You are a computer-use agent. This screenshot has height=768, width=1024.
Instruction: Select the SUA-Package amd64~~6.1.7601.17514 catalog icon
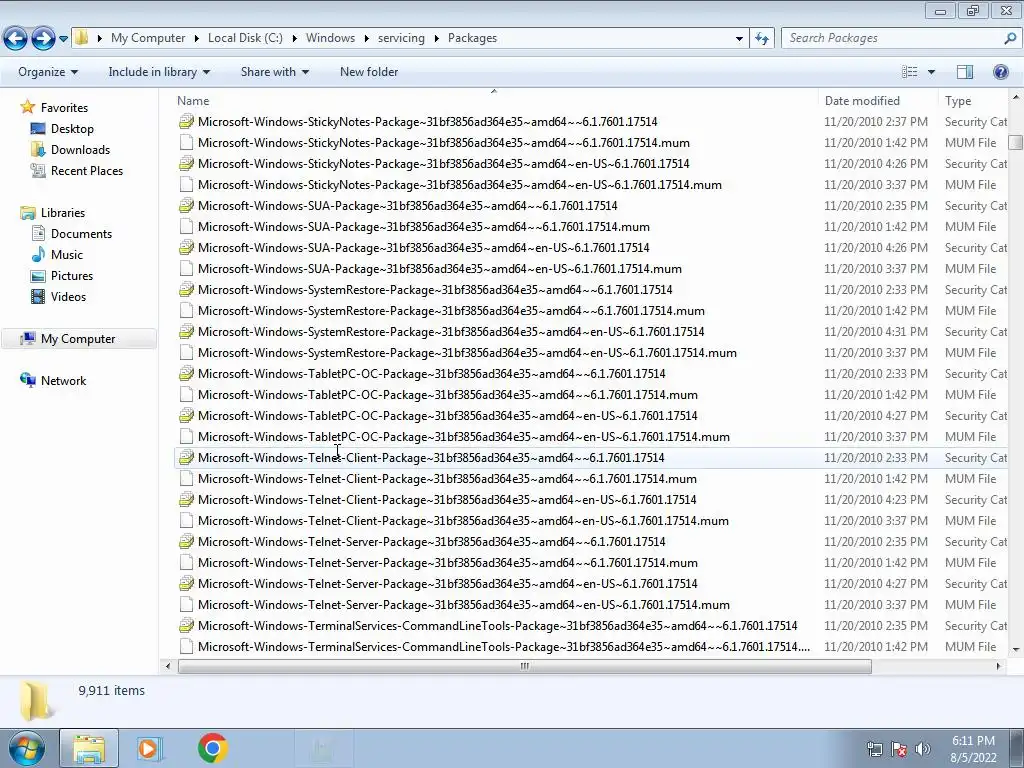pyautogui.click(x=186, y=205)
